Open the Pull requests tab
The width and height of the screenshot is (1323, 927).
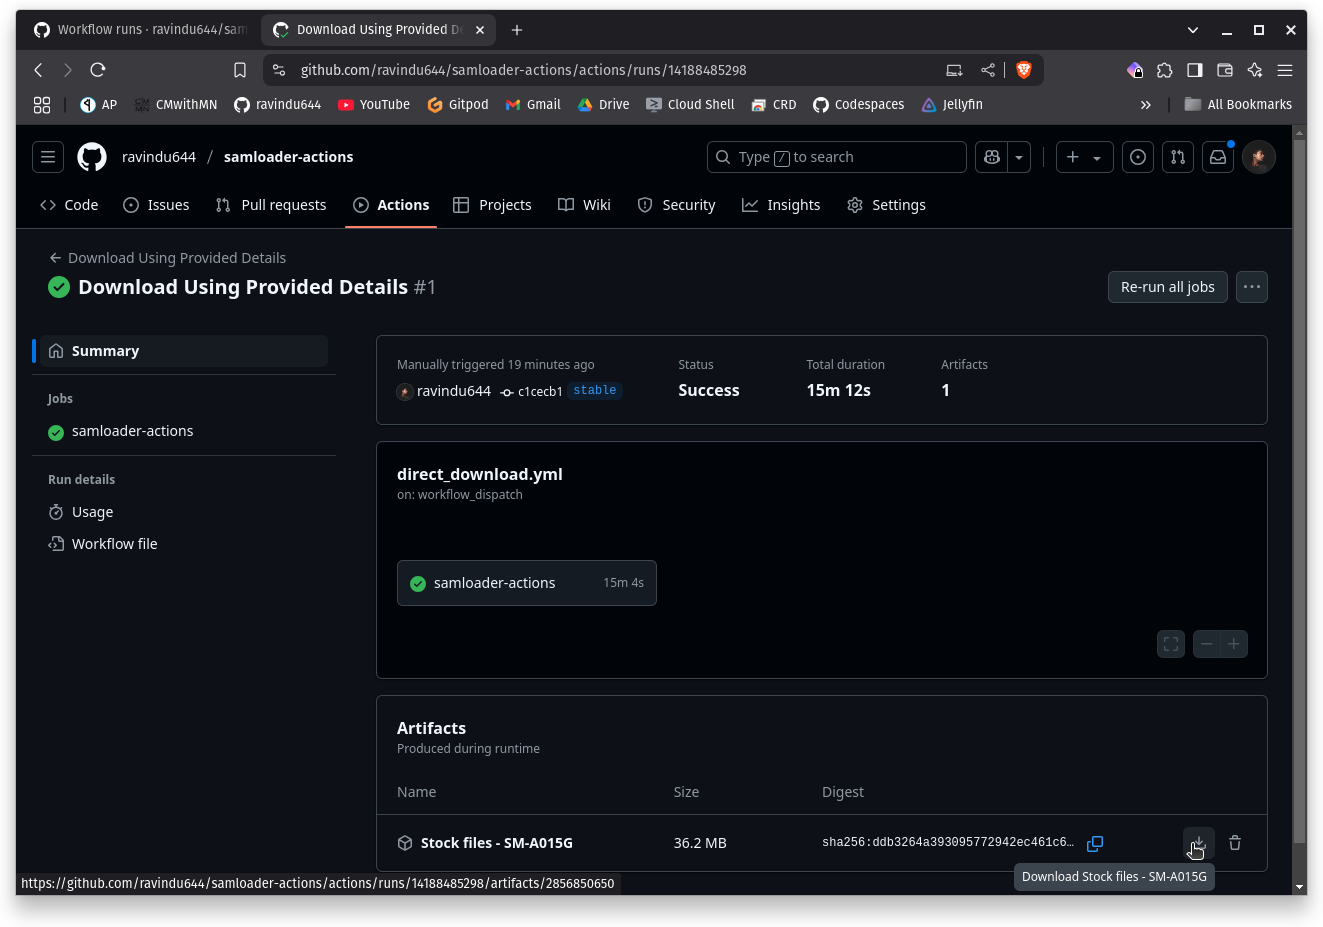pyautogui.click(x=271, y=205)
